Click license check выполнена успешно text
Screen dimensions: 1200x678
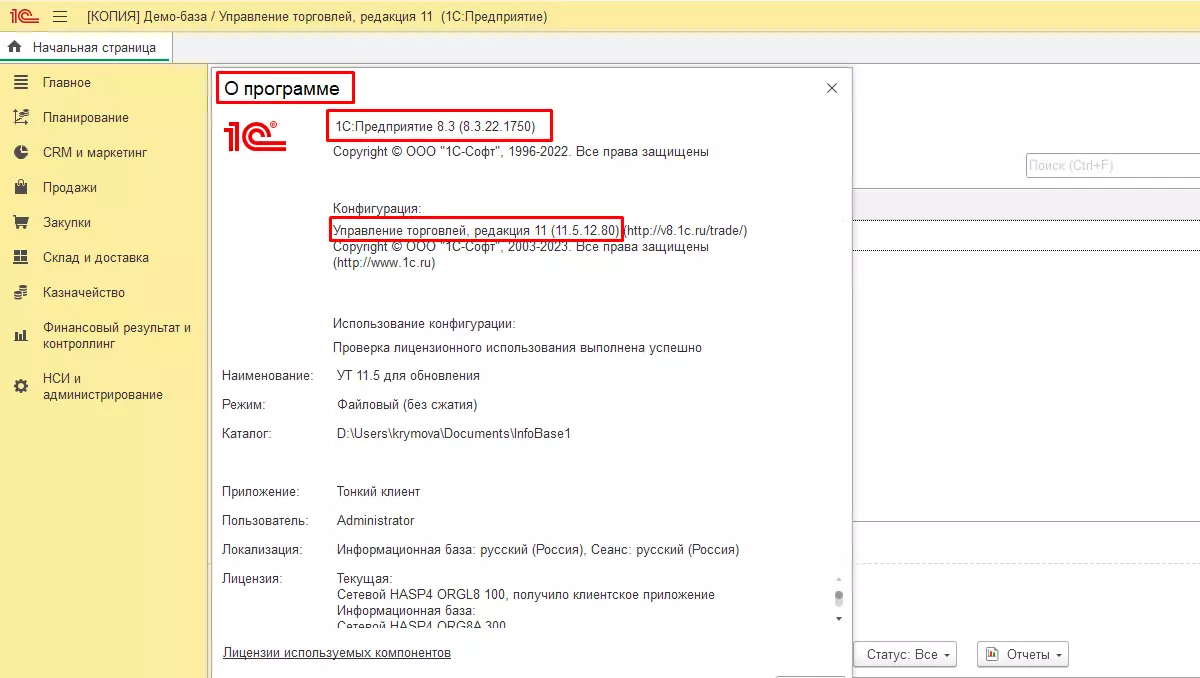click(517, 347)
